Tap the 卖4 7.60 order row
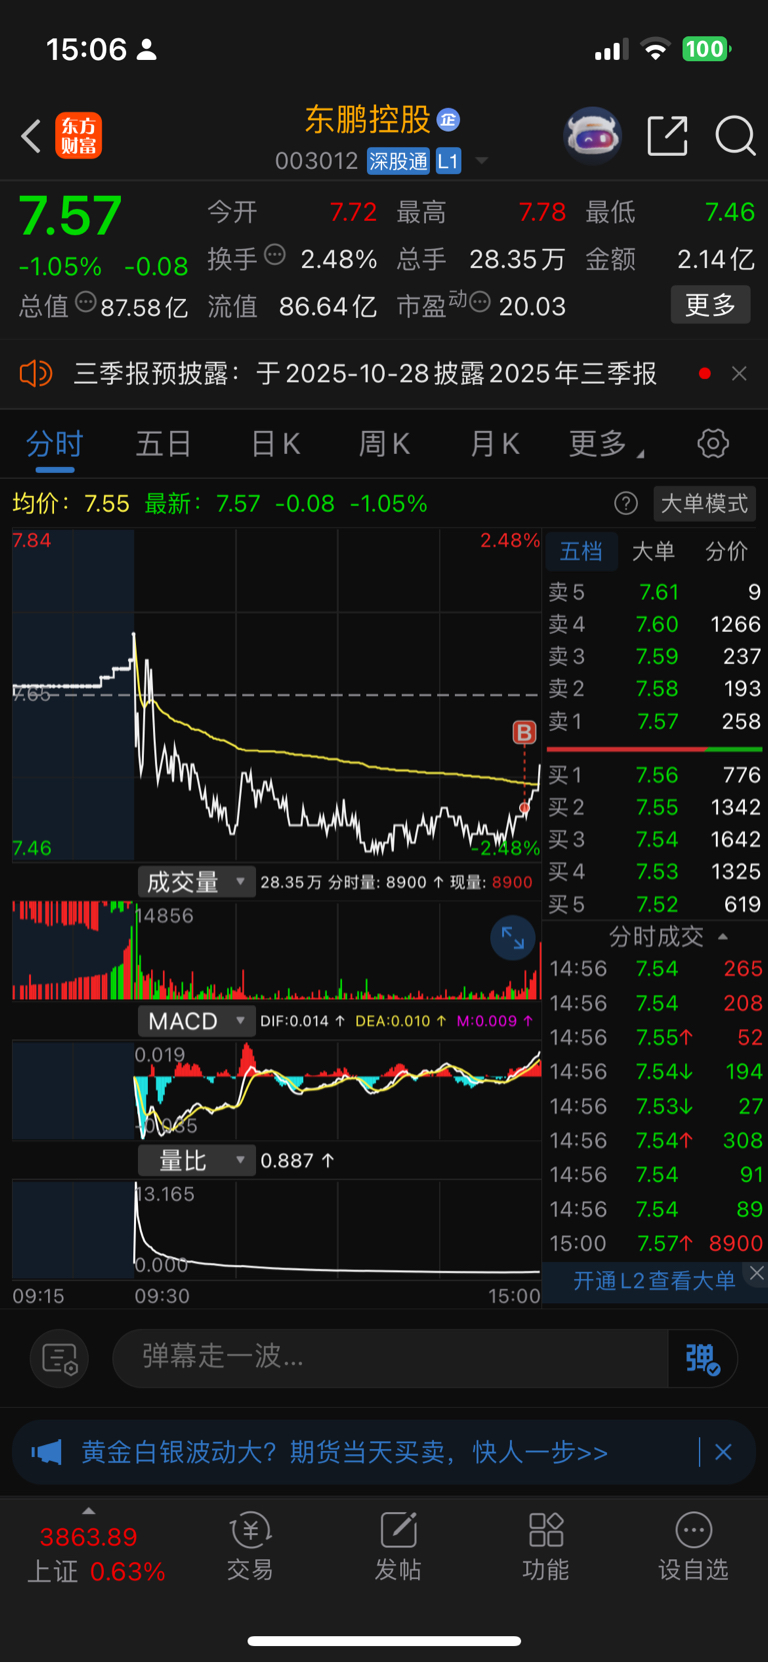 pyautogui.click(x=654, y=624)
